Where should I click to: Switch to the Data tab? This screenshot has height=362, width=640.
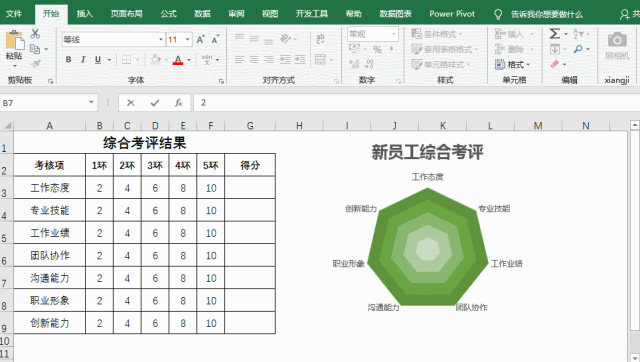click(202, 14)
